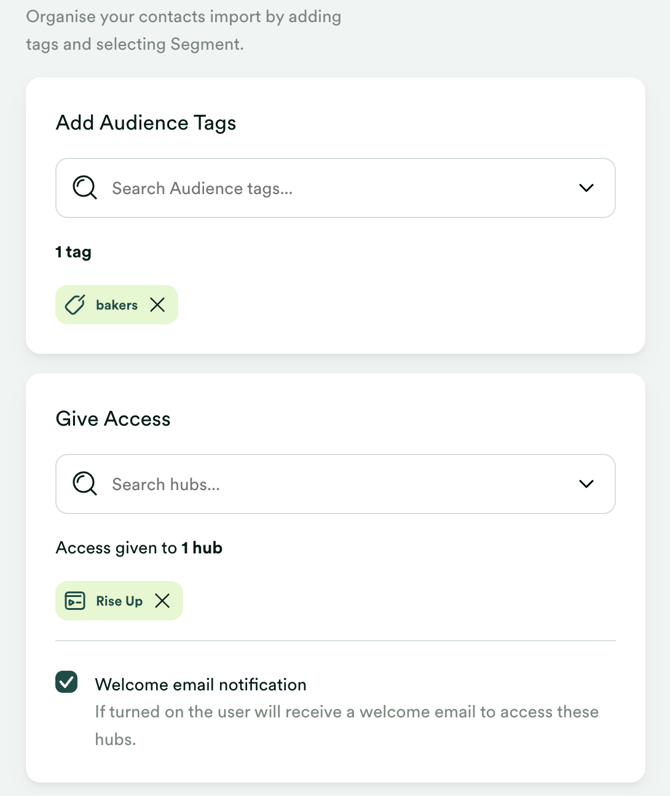This screenshot has height=796, width=670.
Task: Remove the bakers tag with its X
Action: [x=157, y=305]
